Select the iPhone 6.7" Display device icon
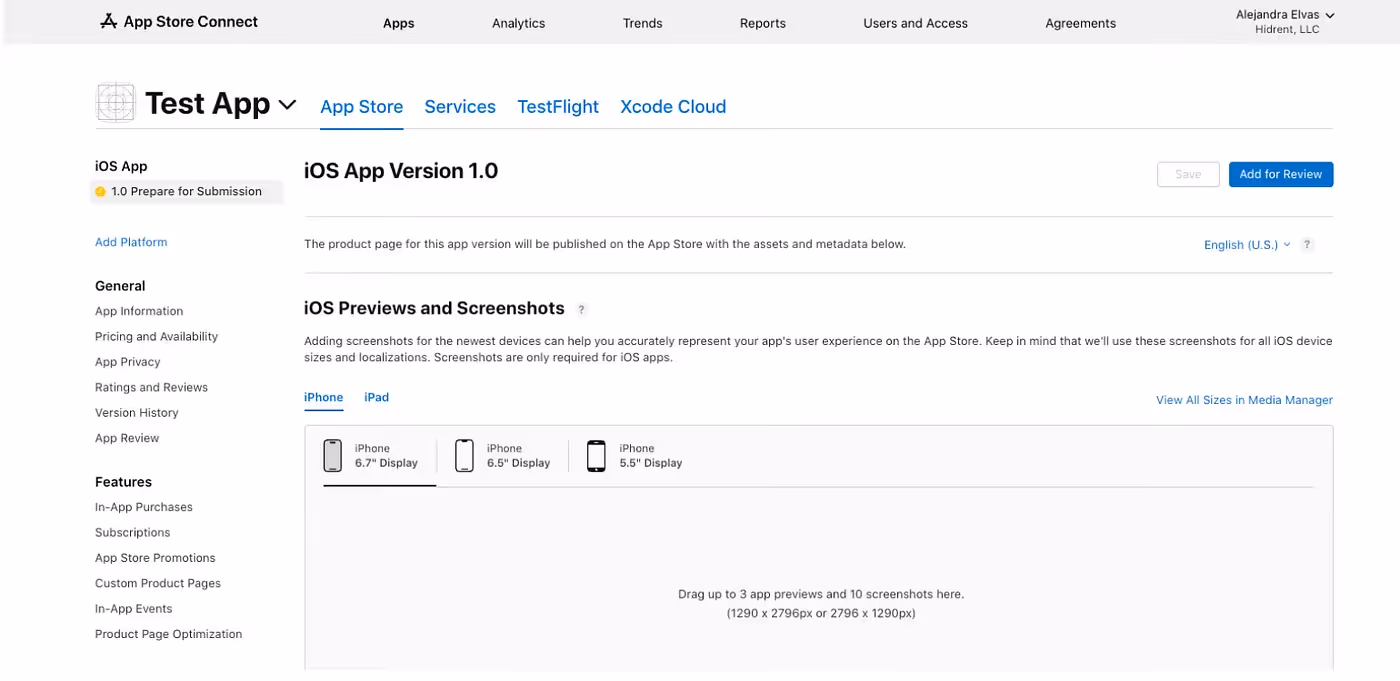Screen dimensions: 1400x681 pyautogui.click(x=333, y=456)
